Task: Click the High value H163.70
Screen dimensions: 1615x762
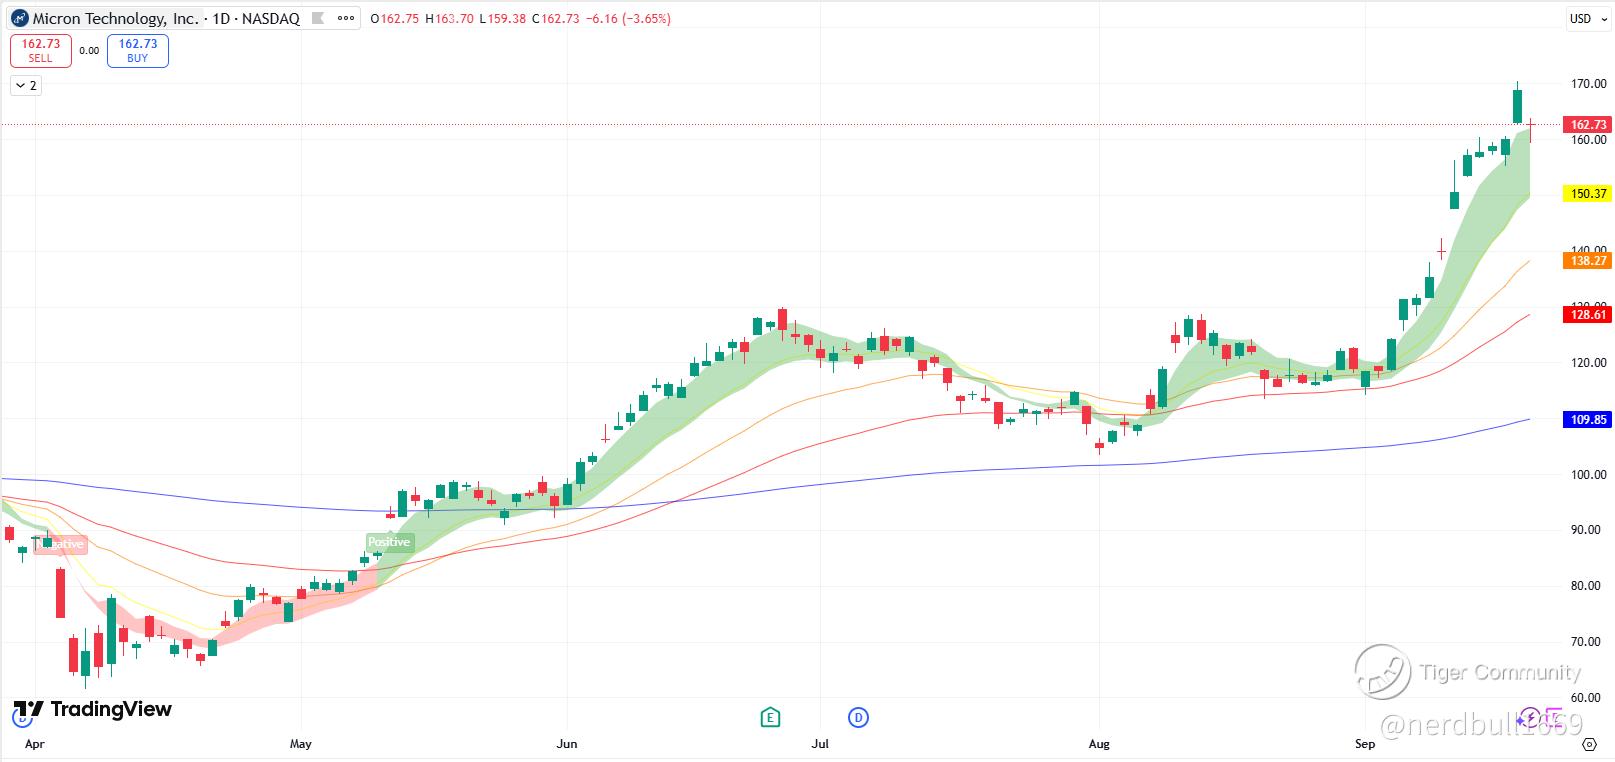Action: (x=449, y=19)
